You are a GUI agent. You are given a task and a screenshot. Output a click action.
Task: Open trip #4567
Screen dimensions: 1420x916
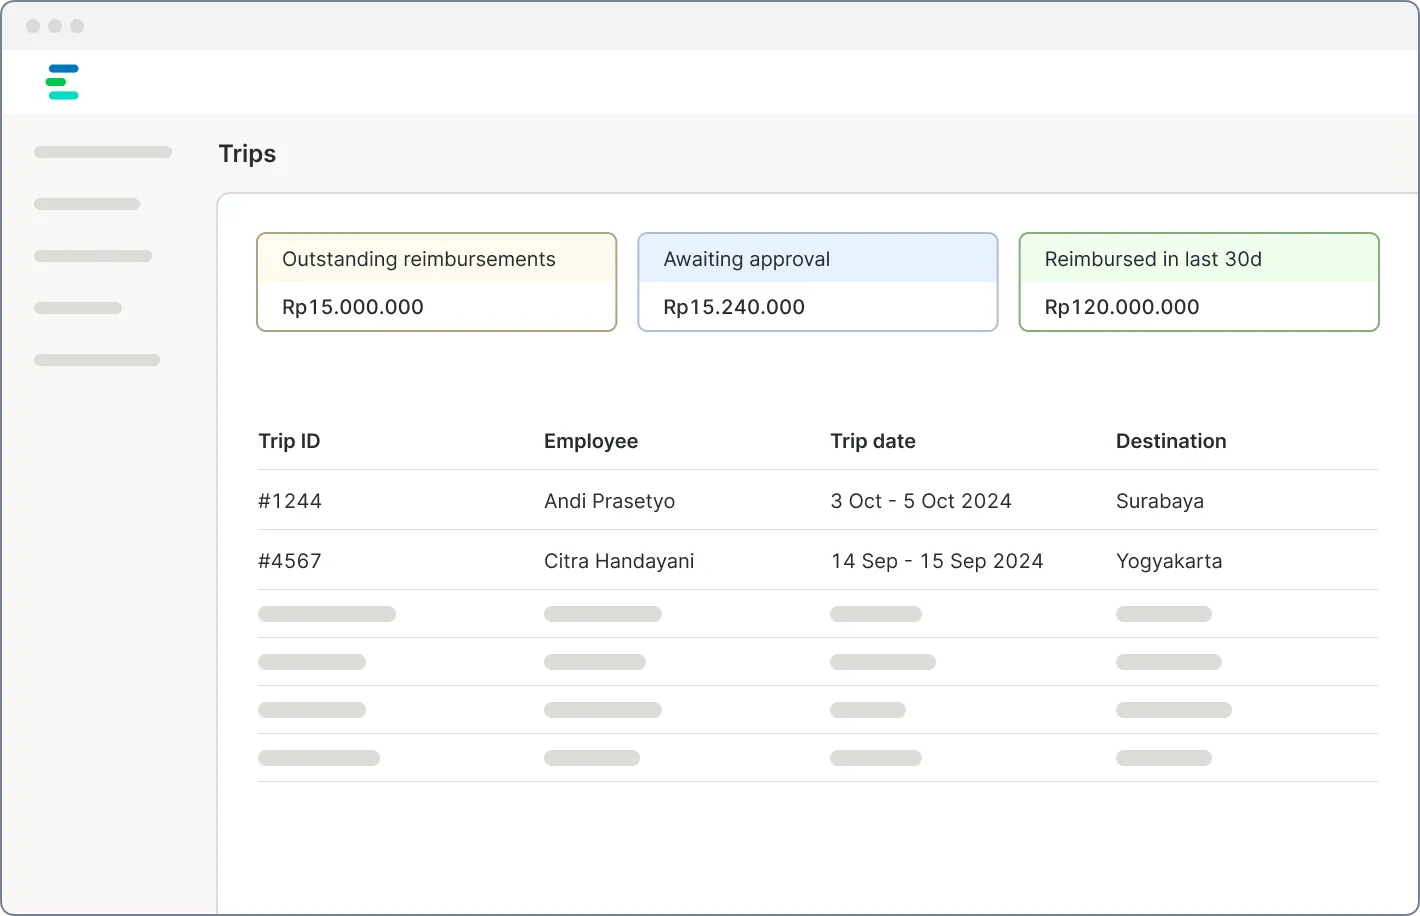(290, 561)
